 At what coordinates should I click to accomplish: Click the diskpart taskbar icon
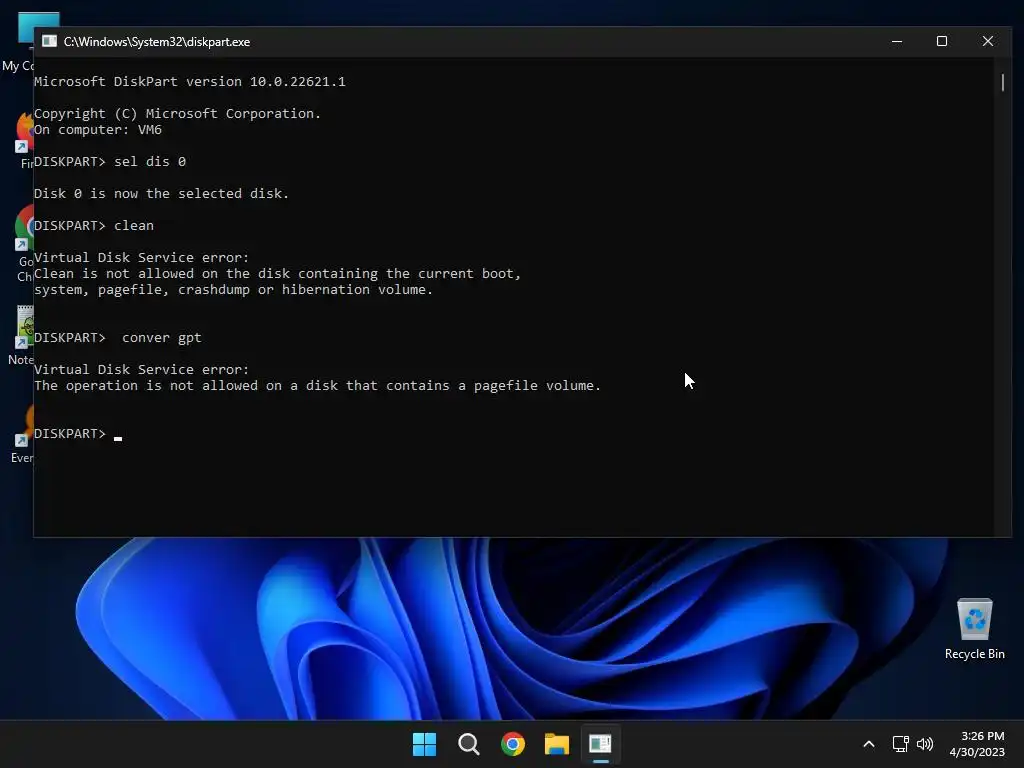point(601,744)
